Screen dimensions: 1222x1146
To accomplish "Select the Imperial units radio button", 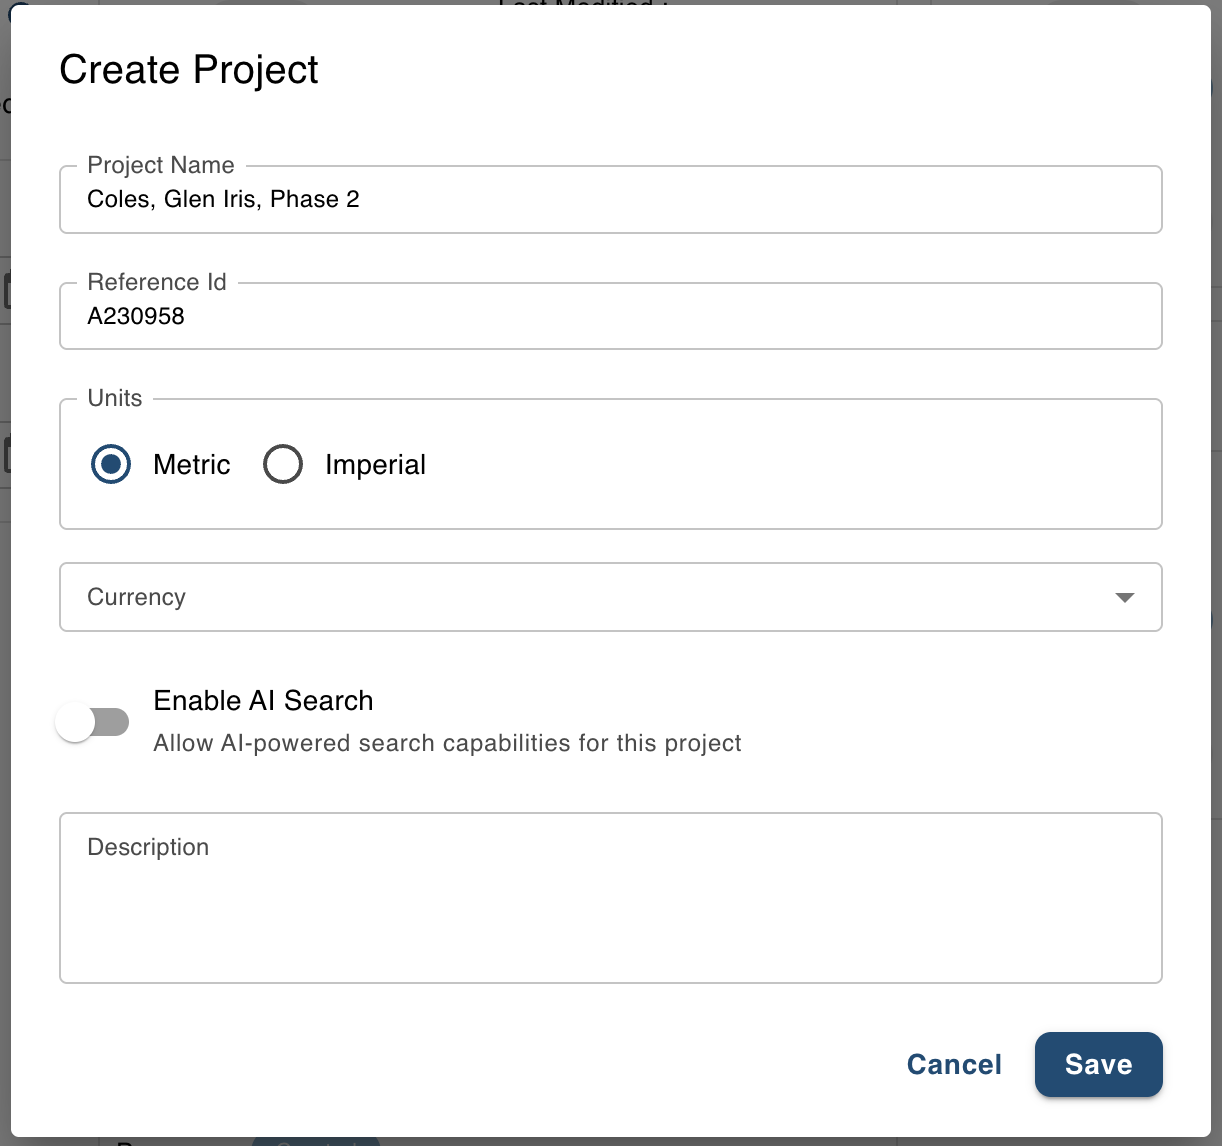I will pos(283,464).
